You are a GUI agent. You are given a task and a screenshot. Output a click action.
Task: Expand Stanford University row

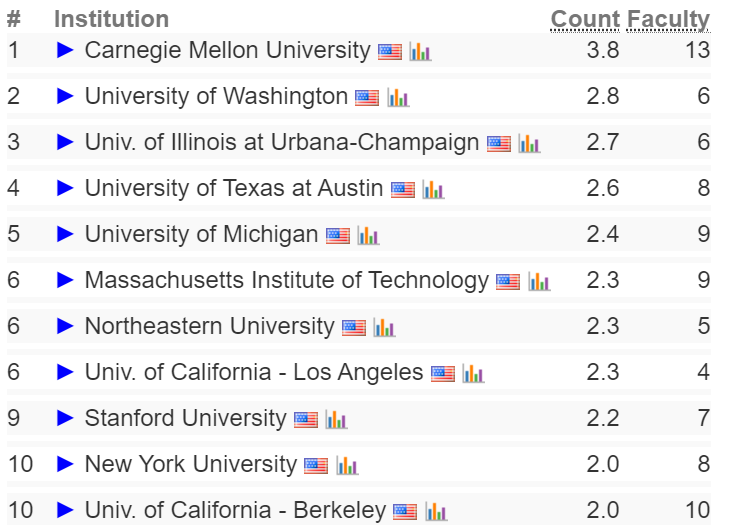coord(65,418)
